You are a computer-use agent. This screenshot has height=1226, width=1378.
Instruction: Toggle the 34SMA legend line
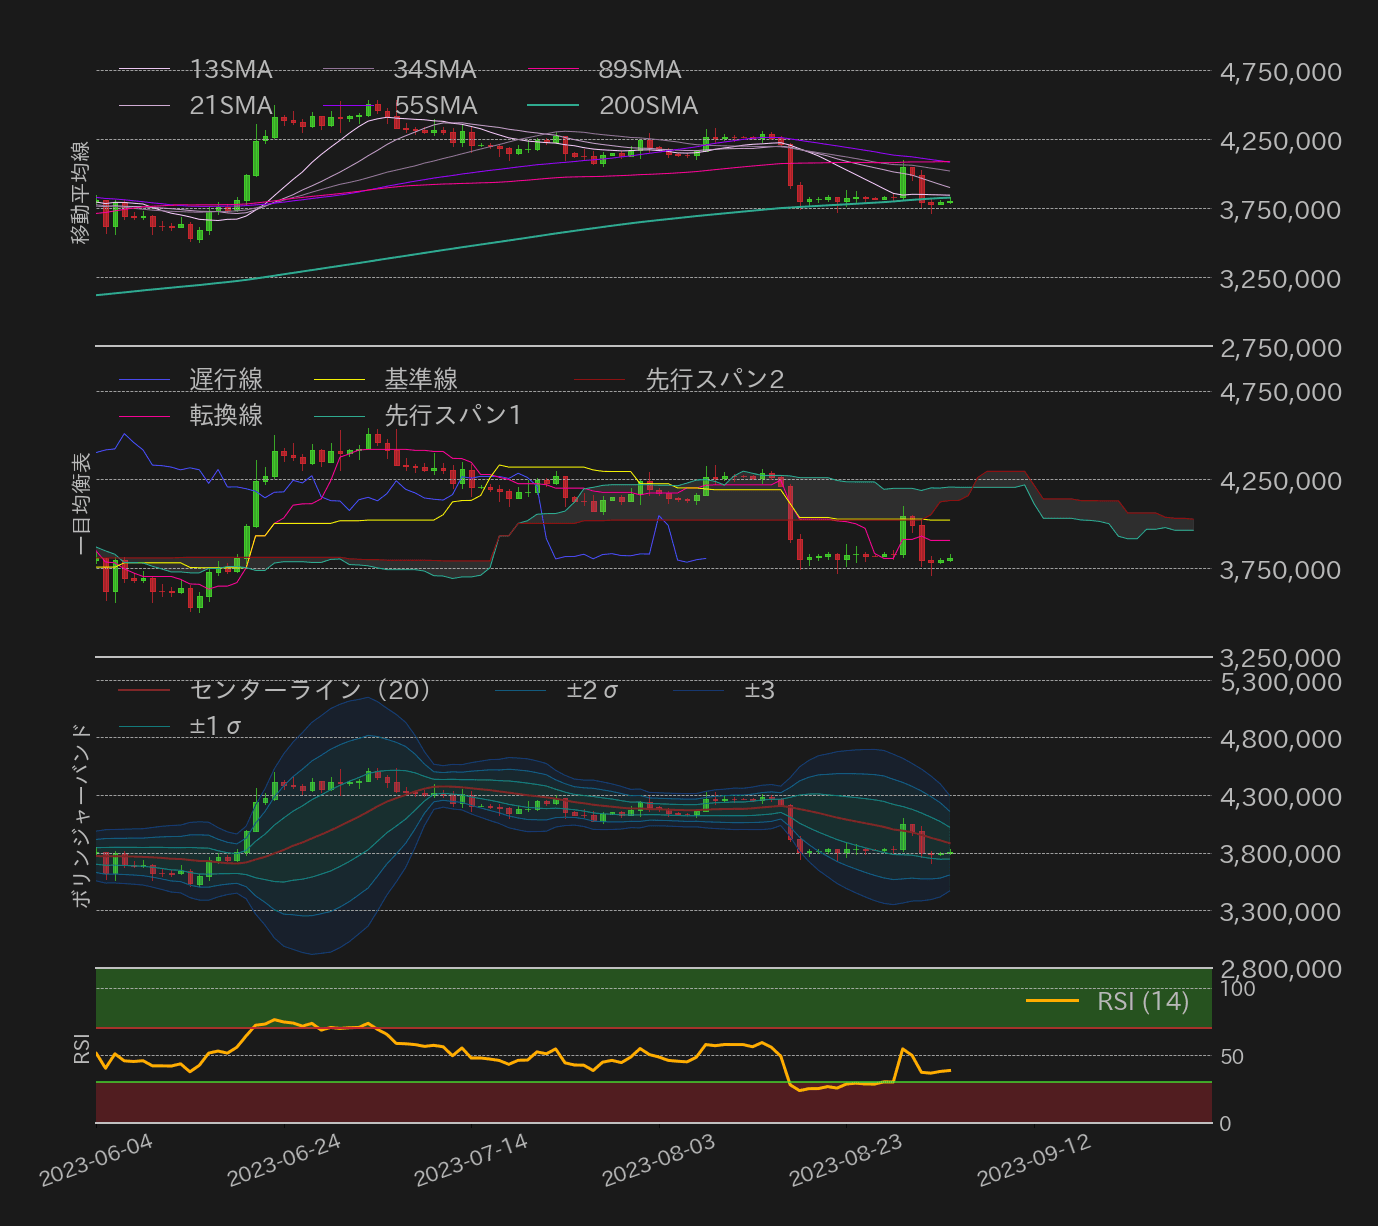(x=348, y=69)
